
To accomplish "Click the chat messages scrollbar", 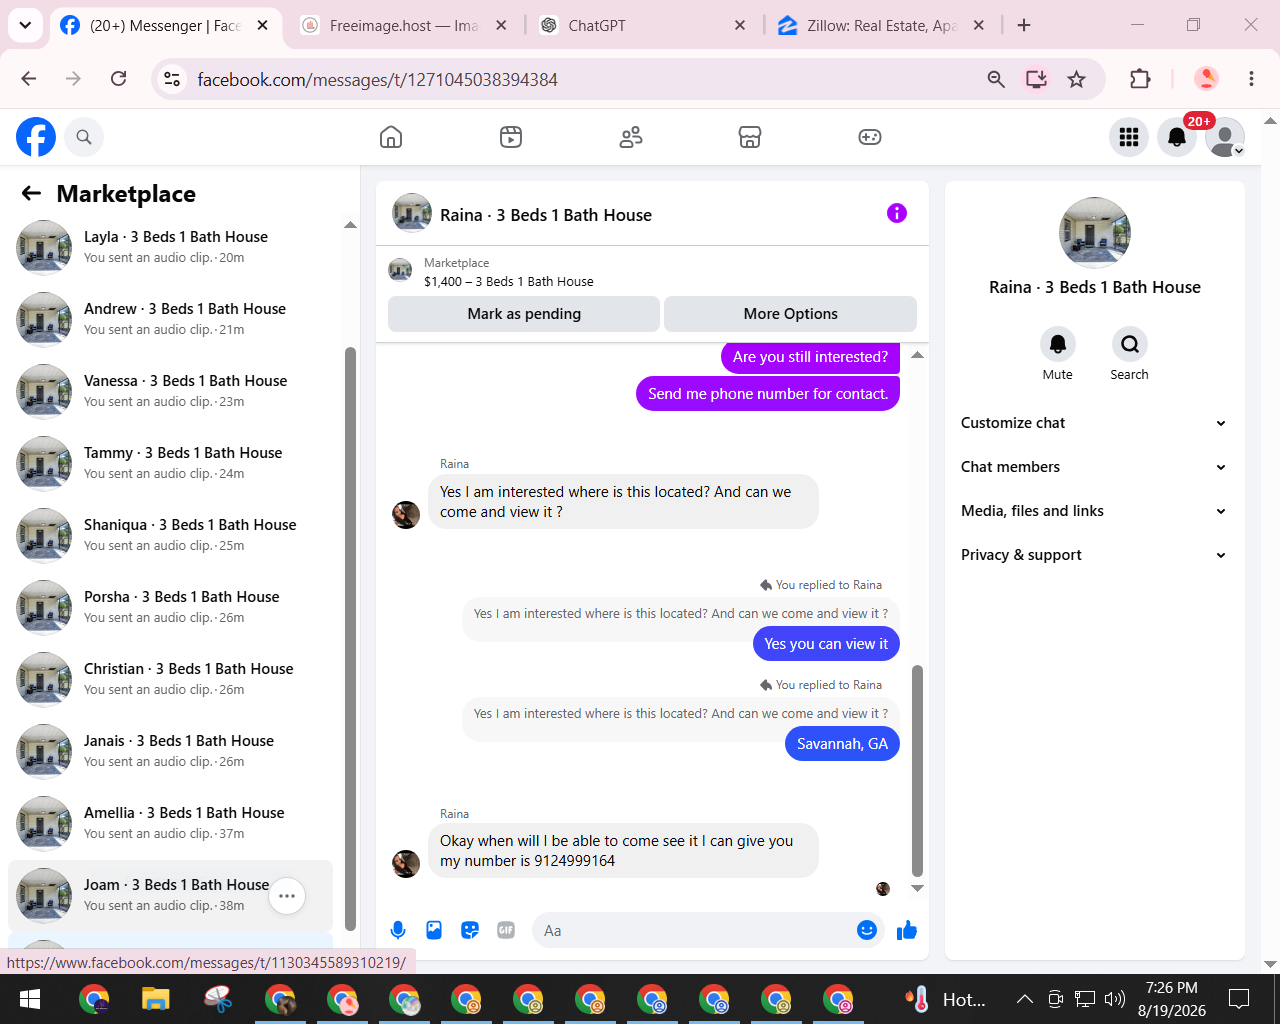I will click(917, 770).
